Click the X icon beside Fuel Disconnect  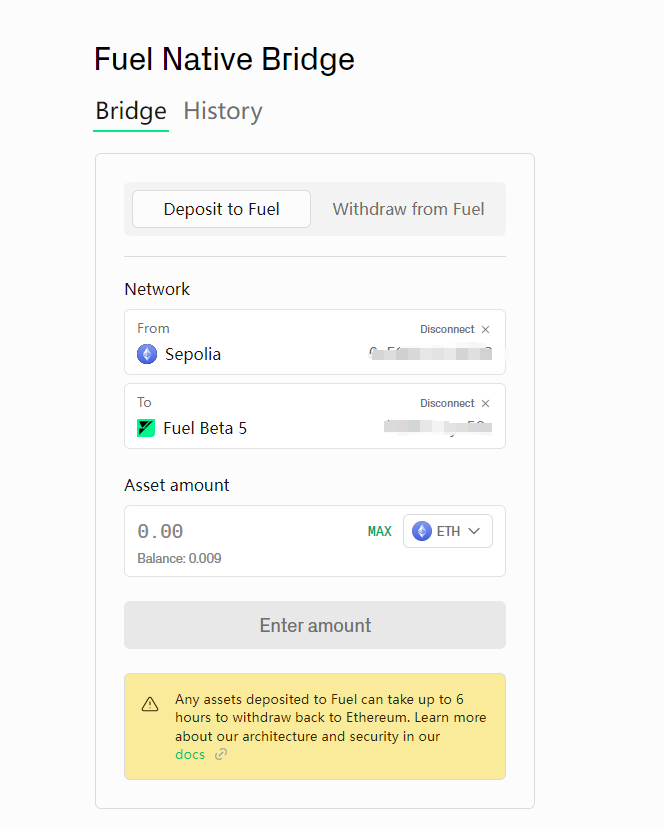click(485, 404)
